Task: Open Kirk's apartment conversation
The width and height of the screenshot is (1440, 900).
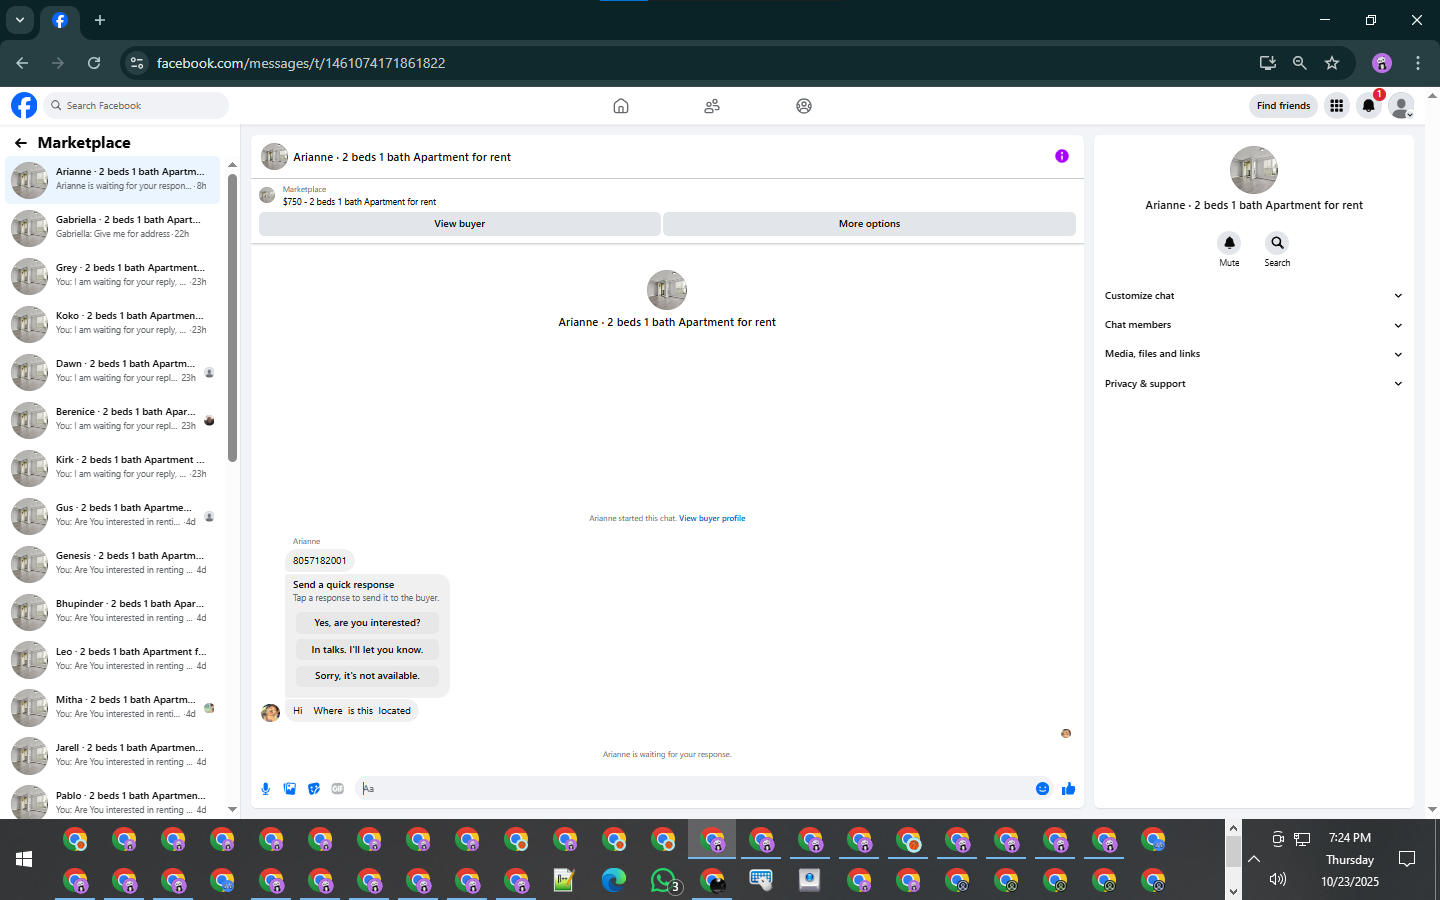Action: [114, 468]
